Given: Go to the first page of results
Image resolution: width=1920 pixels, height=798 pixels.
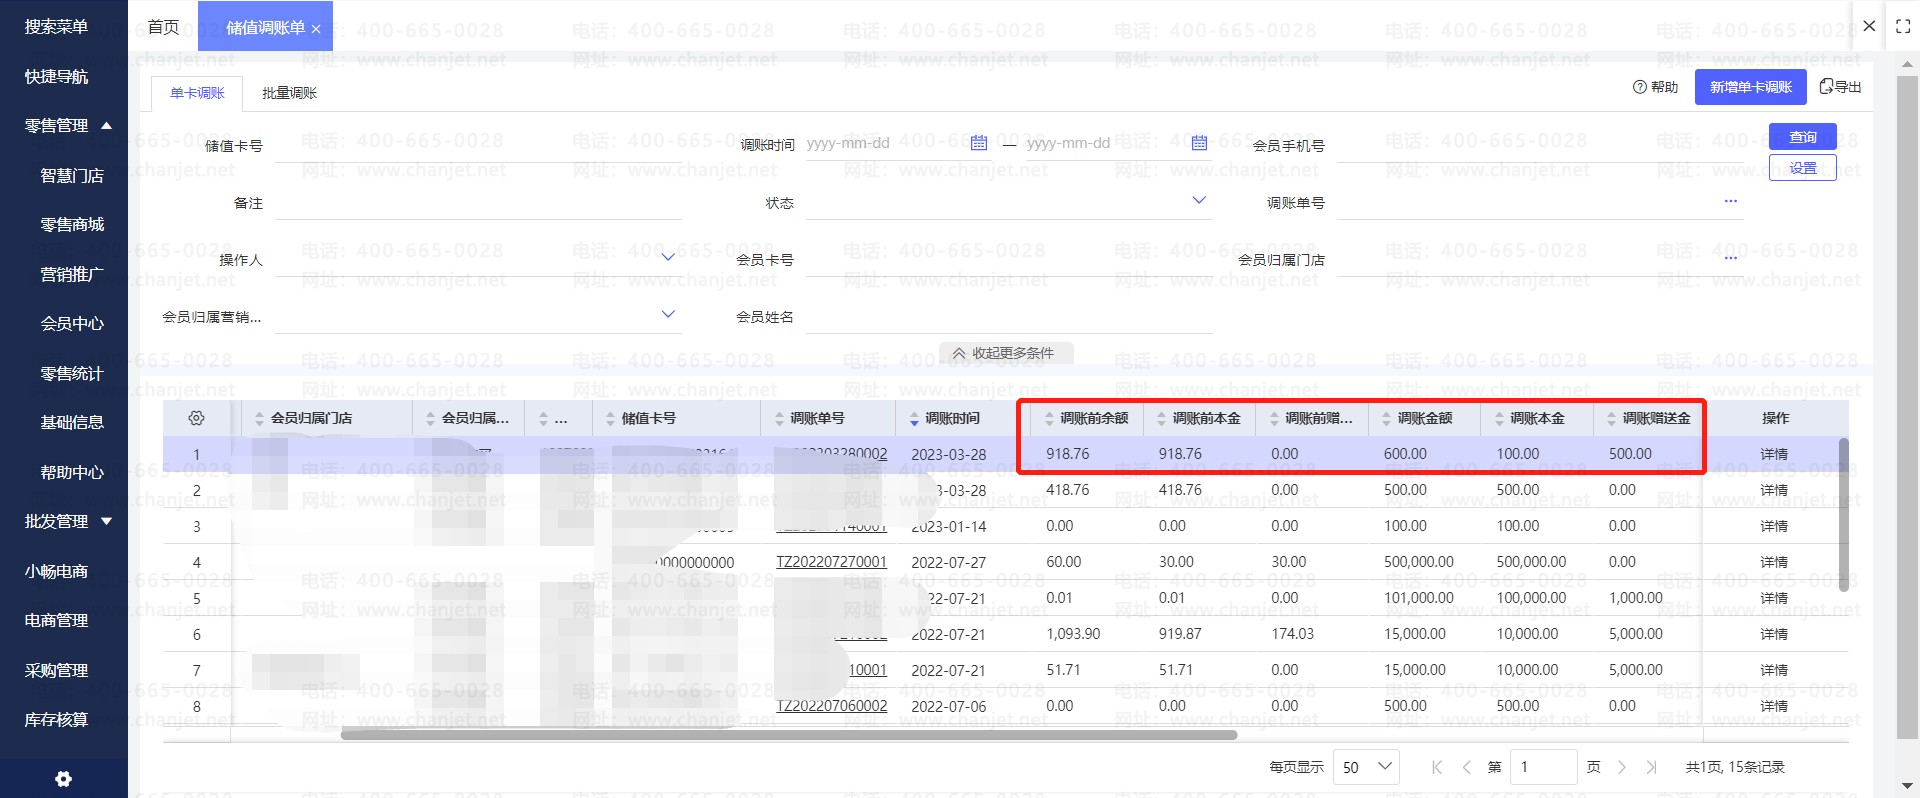Looking at the screenshot, I should pos(1437,767).
